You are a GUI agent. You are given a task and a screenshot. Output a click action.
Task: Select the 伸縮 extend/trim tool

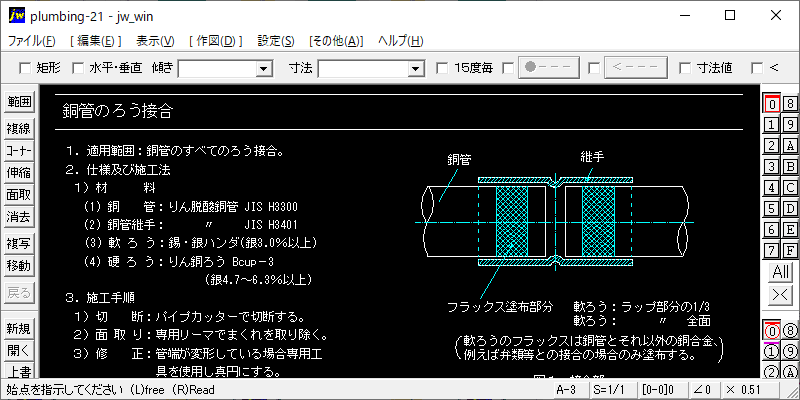[x=19, y=173]
